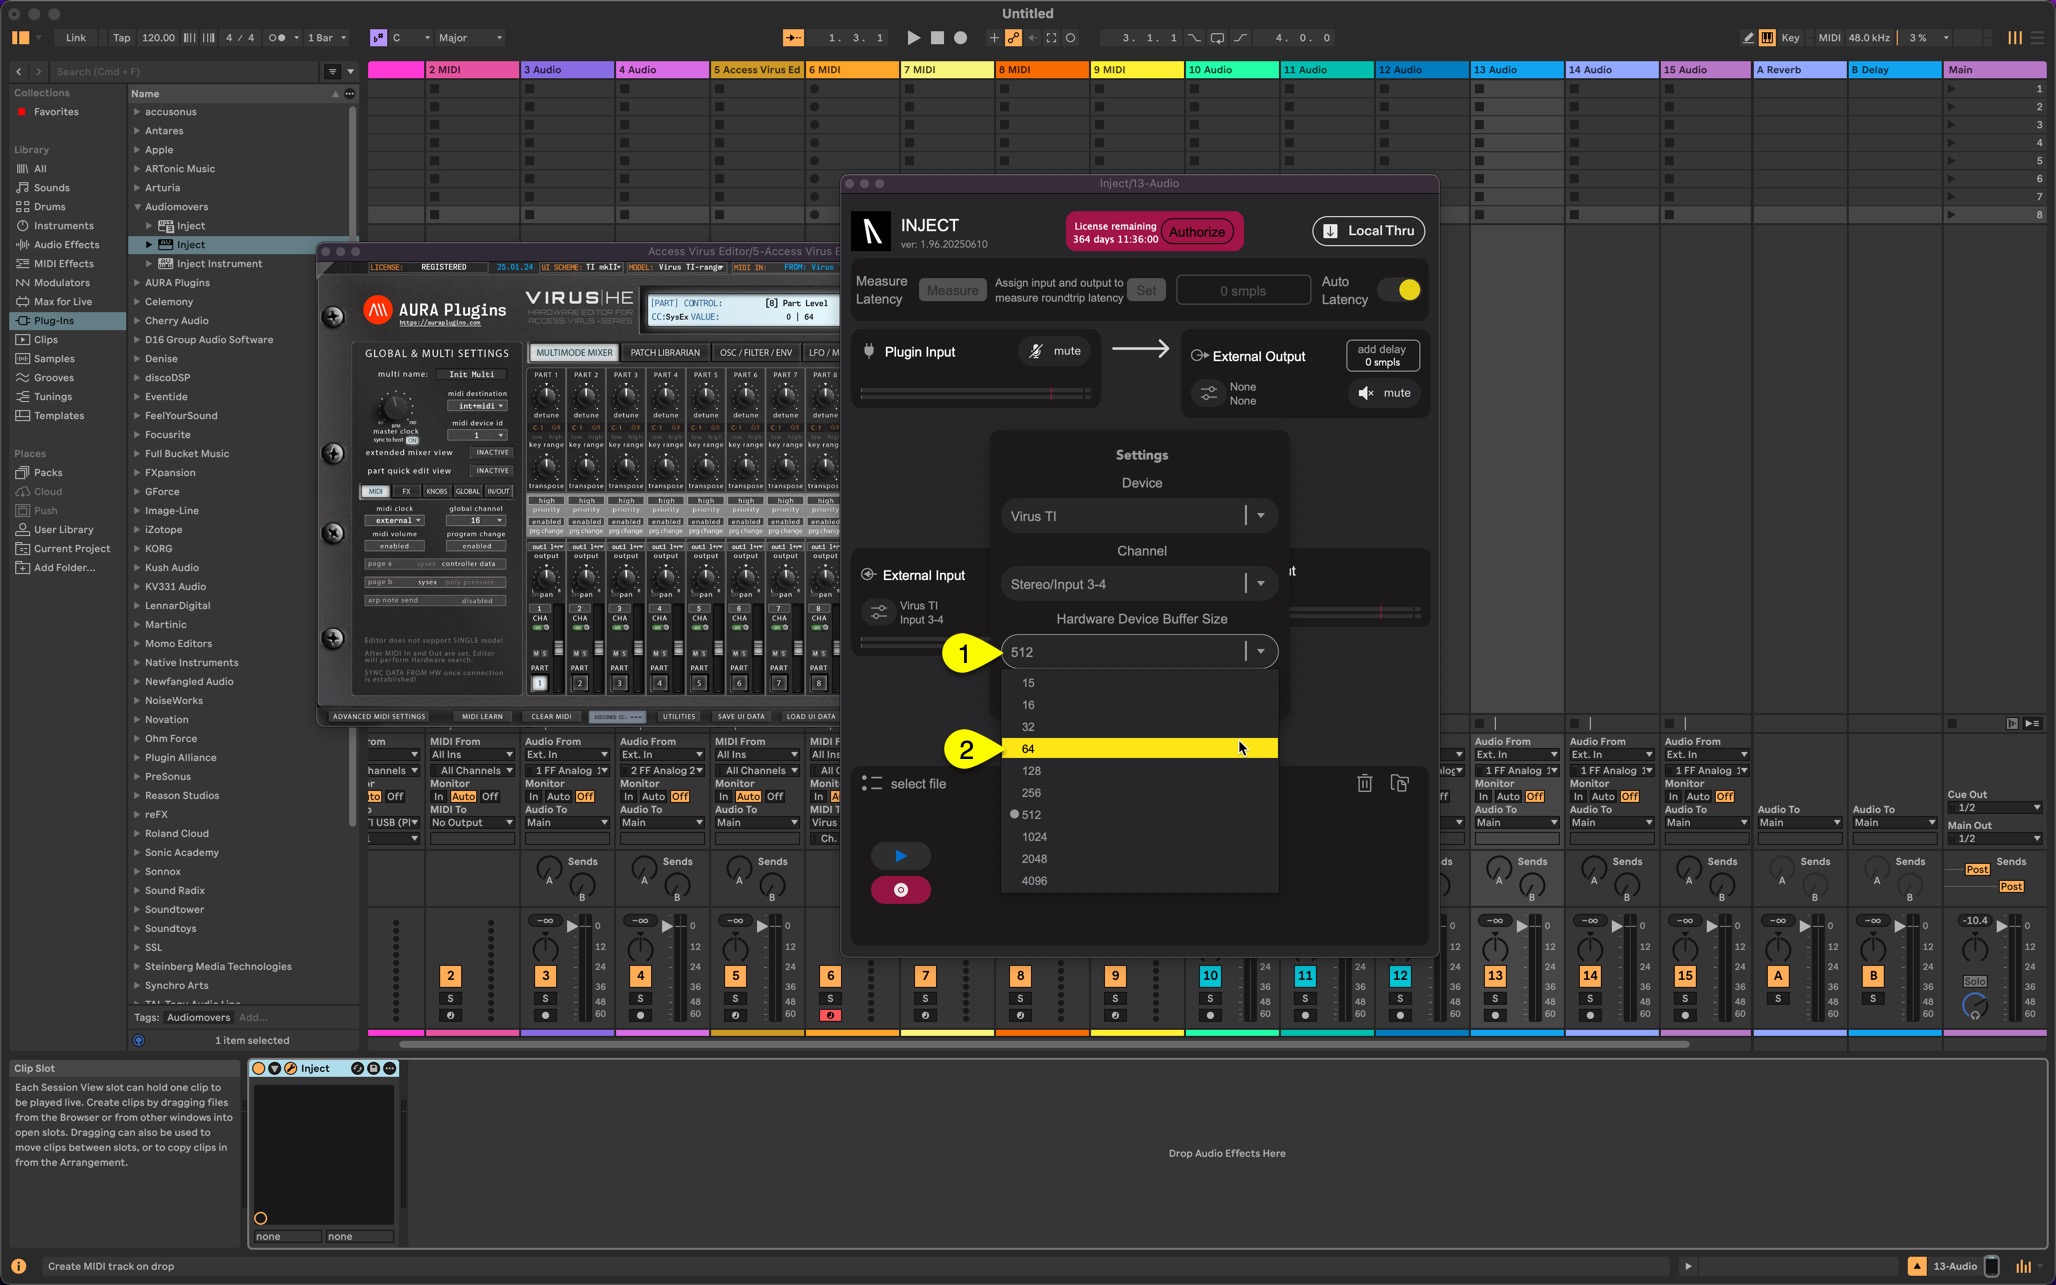
Task: Open the Device dropdown showing Virus TI
Action: click(x=1139, y=516)
